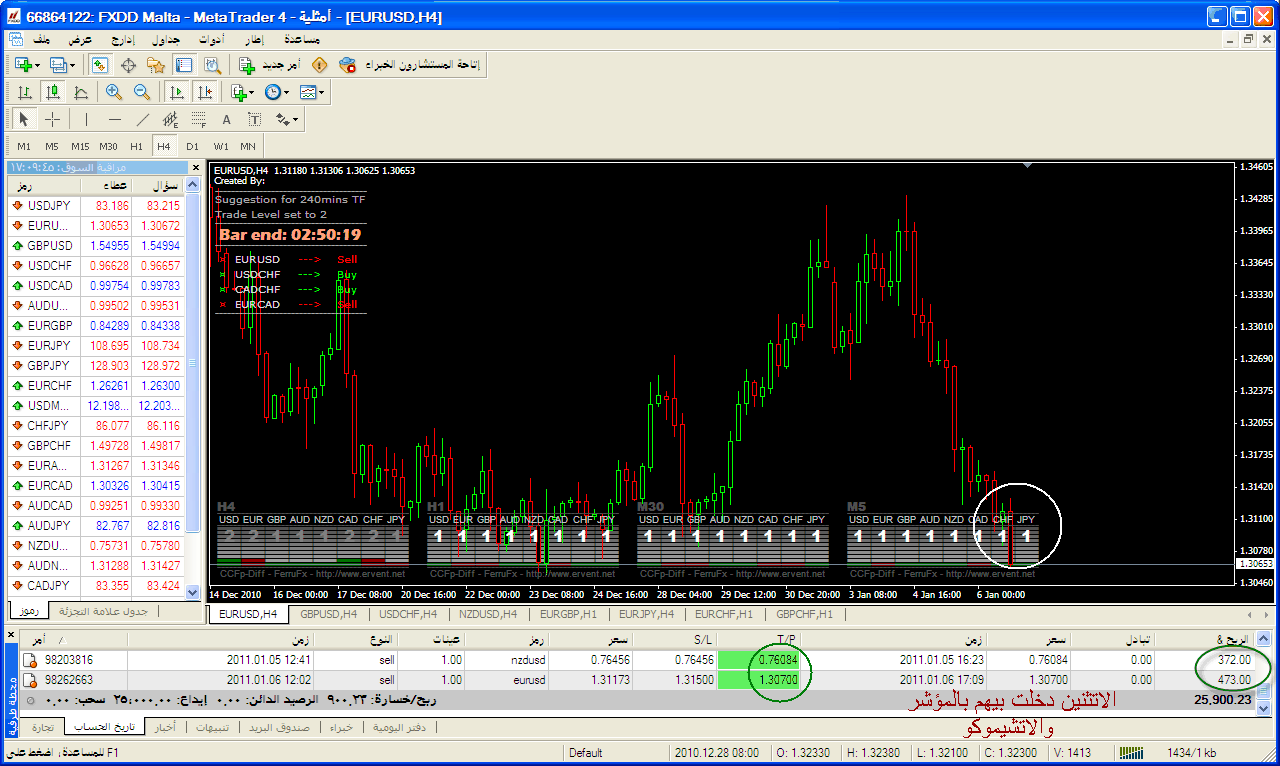Image resolution: width=1280 pixels, height=766 pixels.
Task: Open the أدوات (Tools) menu
Action: (x=211, y=39)
